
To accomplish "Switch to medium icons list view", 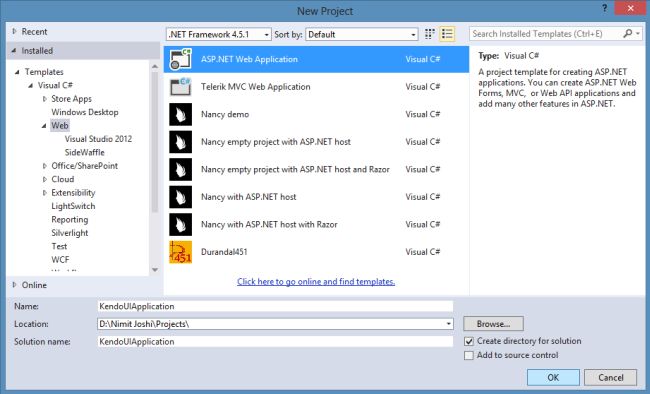I will click(447, 34).
